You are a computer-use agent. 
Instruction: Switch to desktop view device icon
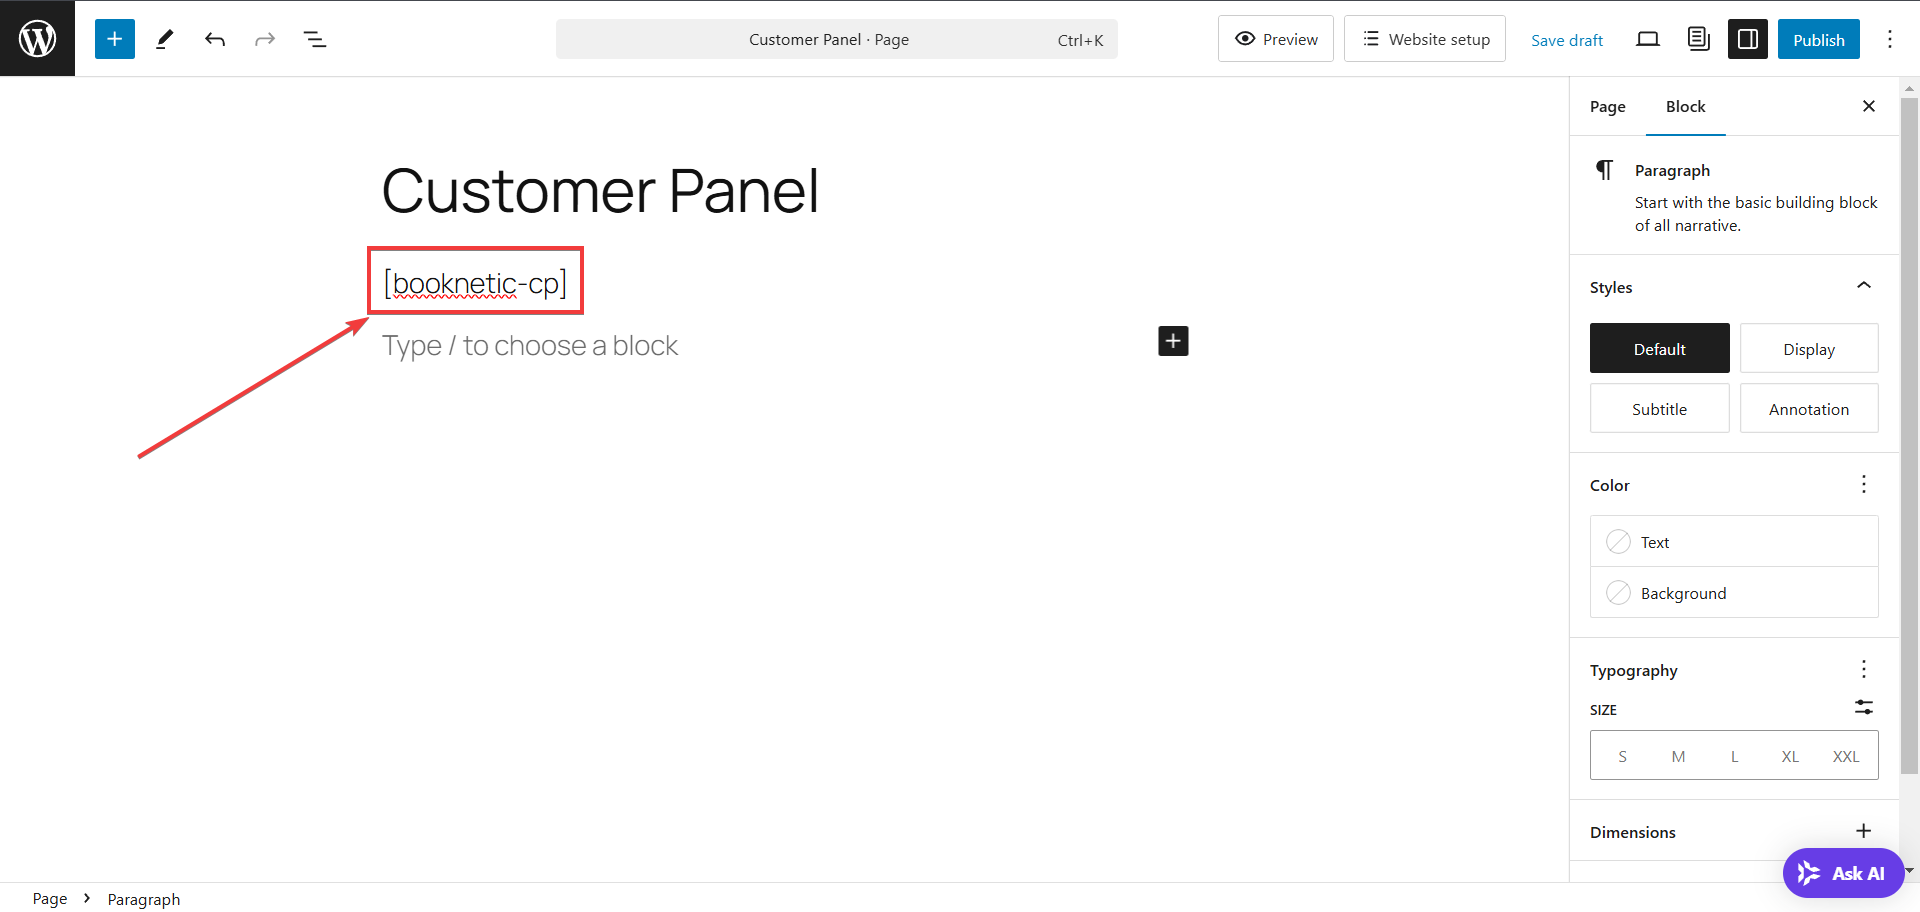click(1648, 39)
